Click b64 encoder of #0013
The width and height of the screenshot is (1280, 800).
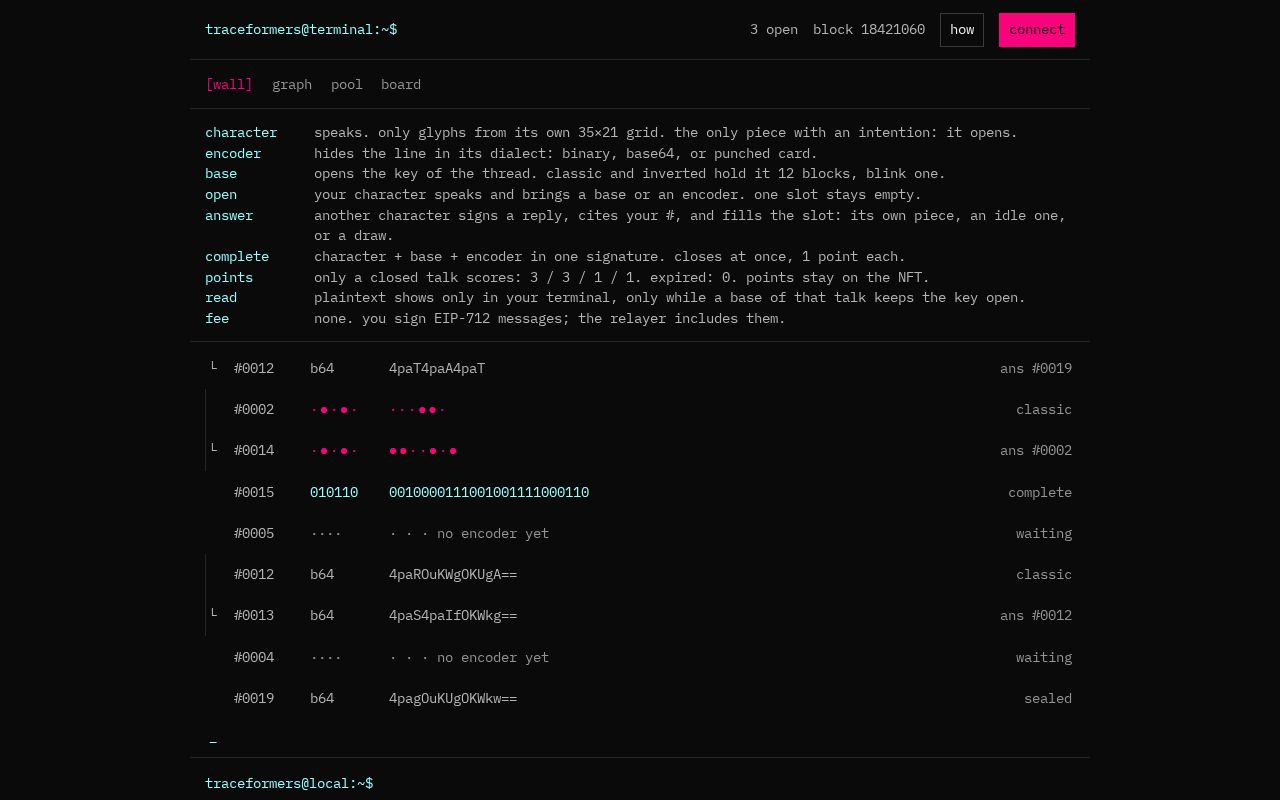pos(322,615)
